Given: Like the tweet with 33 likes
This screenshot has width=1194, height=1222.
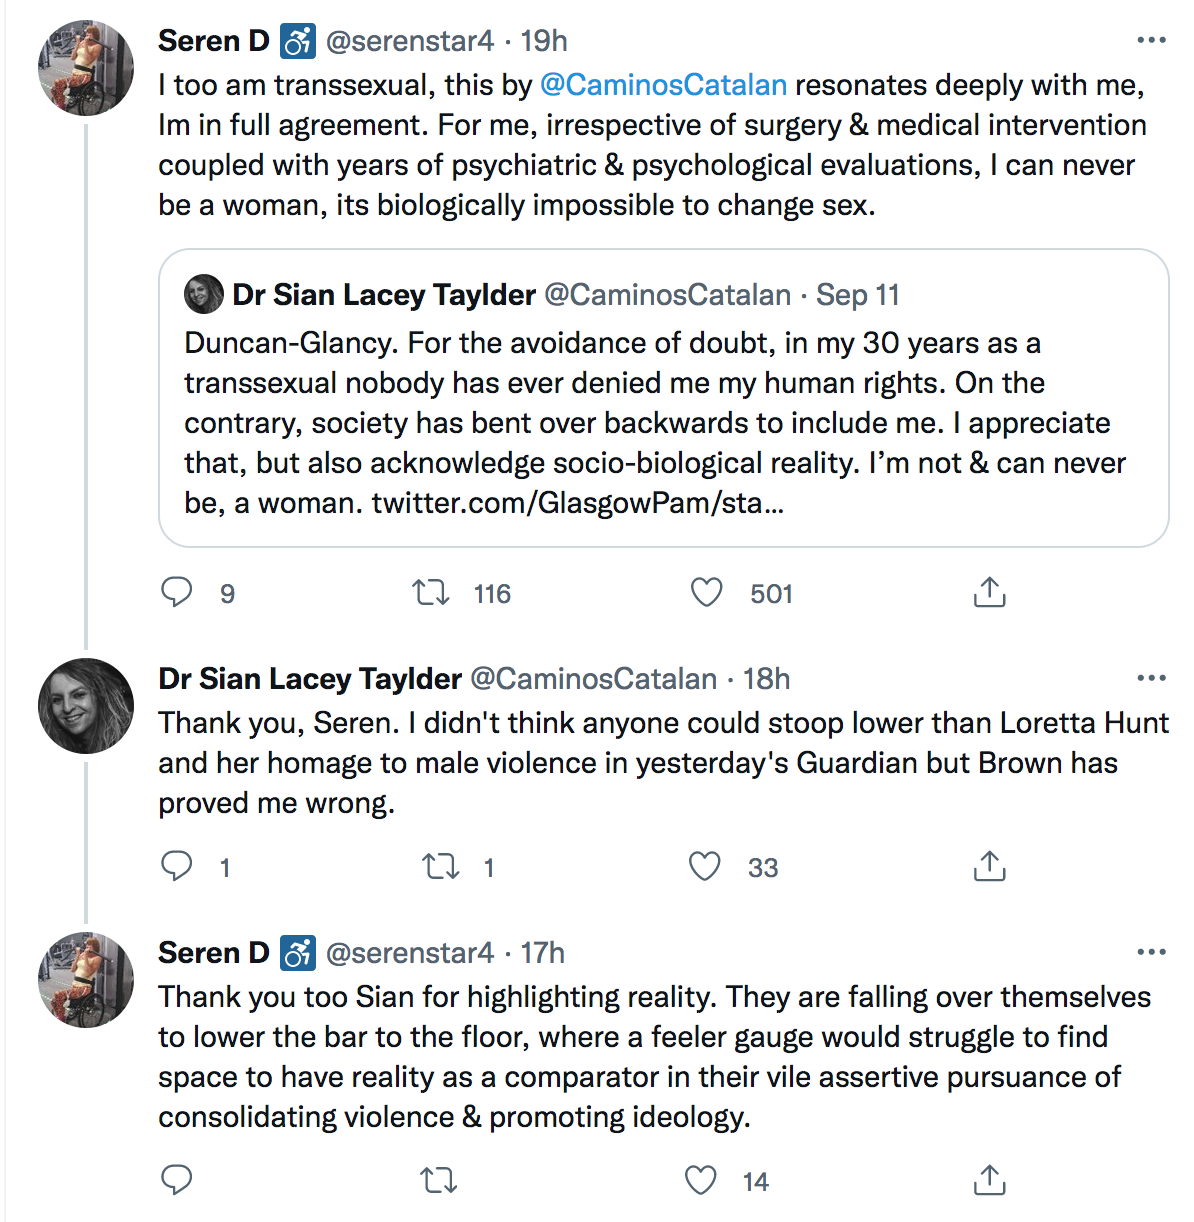Looking at the screenshot, I should [x=705, y=866].
